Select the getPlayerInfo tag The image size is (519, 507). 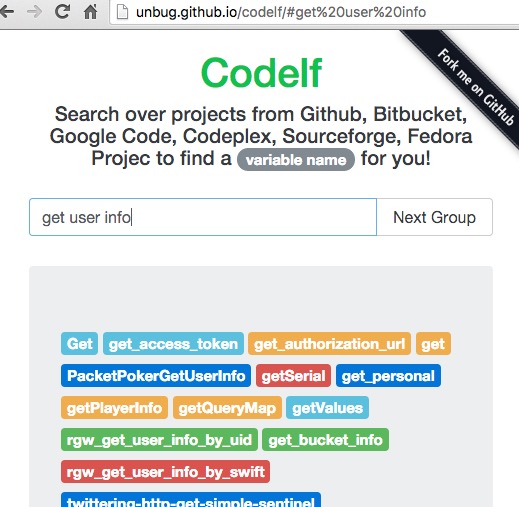[x=114, y=408]
